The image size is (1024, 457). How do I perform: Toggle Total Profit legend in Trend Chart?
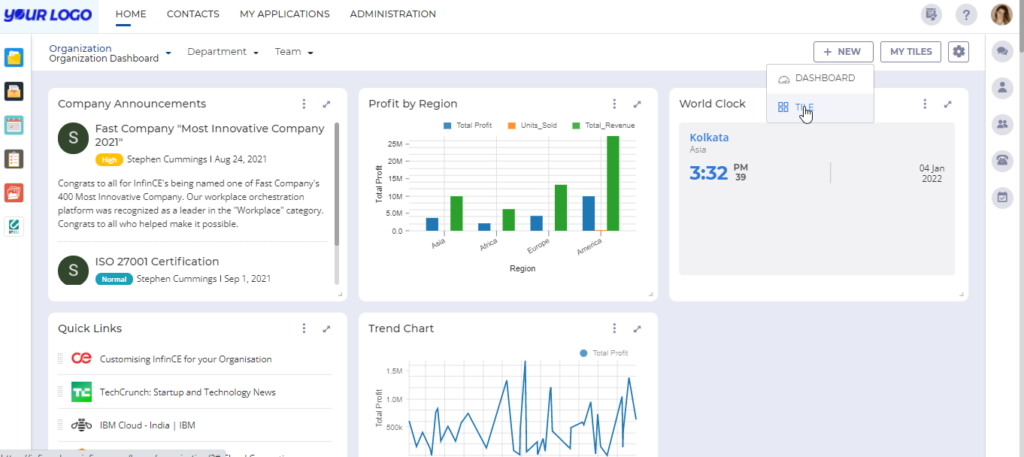point(603,353)
